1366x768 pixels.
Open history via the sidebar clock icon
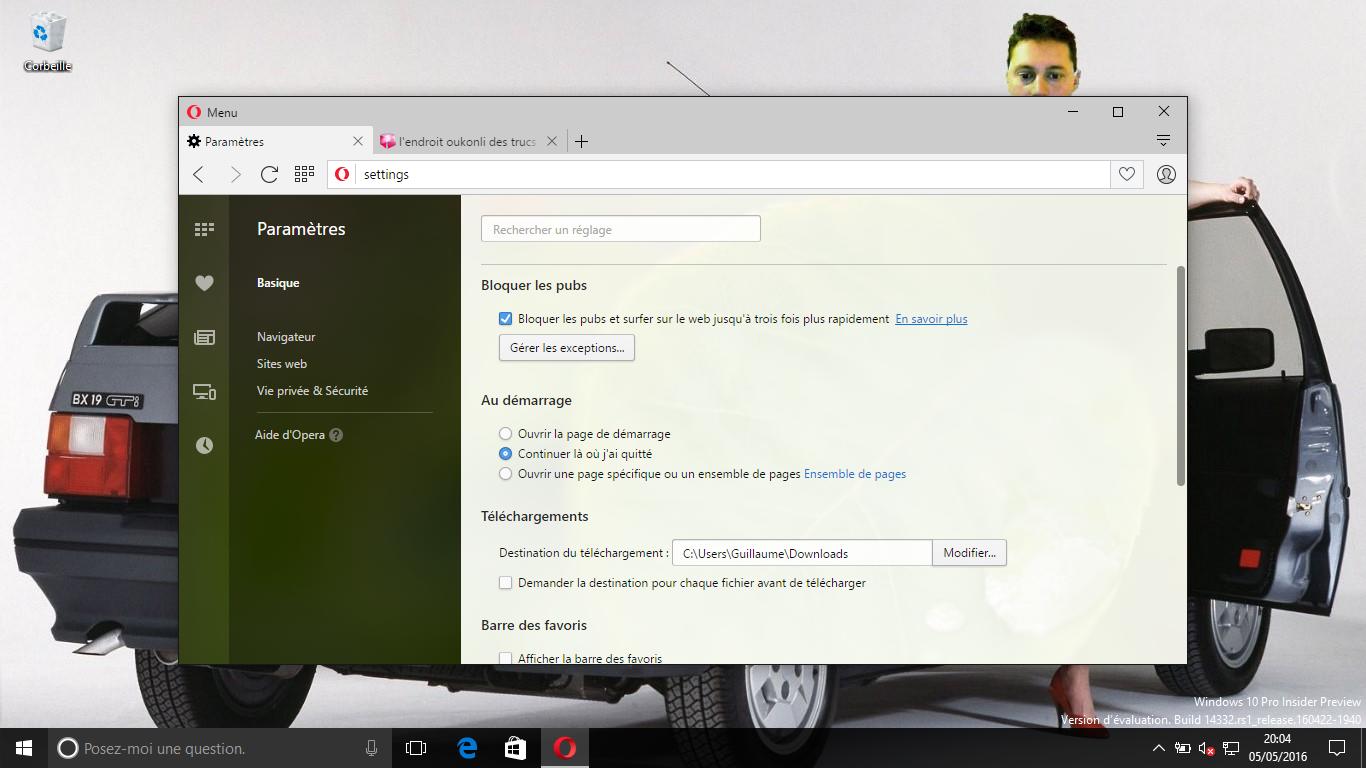(x=204, y=445)
